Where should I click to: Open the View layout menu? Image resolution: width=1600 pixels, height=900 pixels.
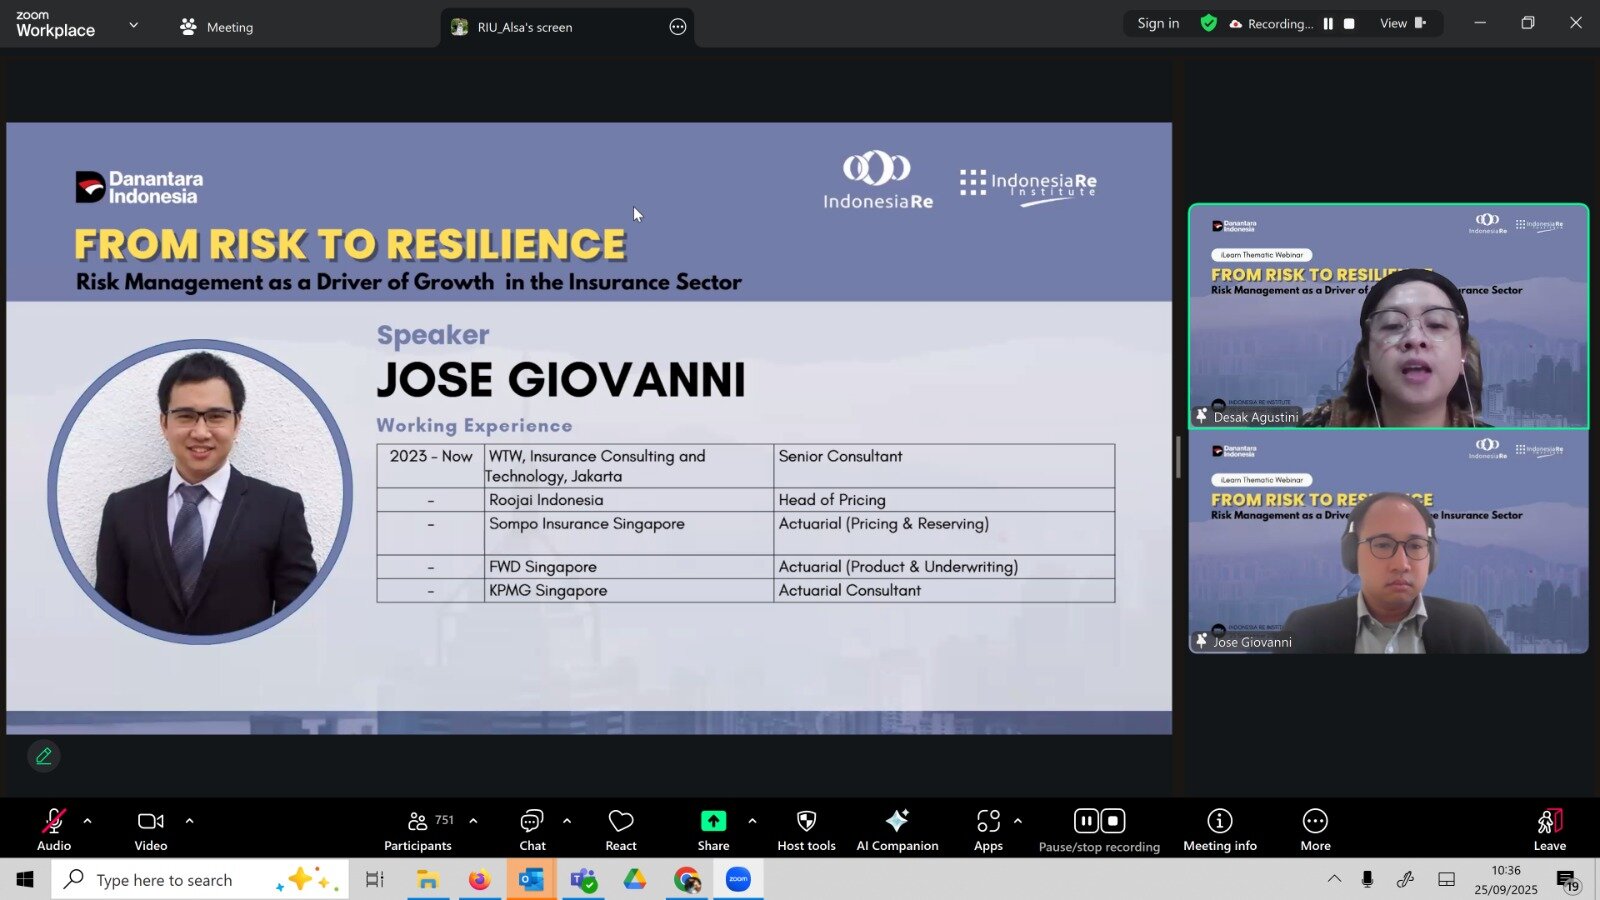1402,24
